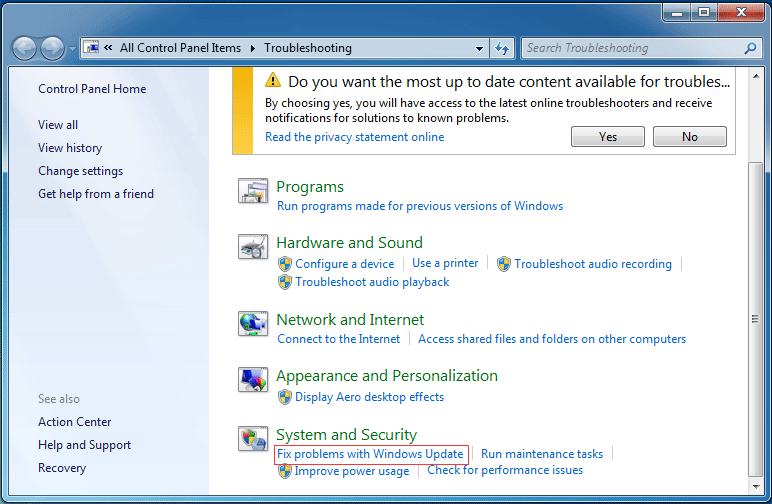Click Connect to the Internet

[338, 339]
